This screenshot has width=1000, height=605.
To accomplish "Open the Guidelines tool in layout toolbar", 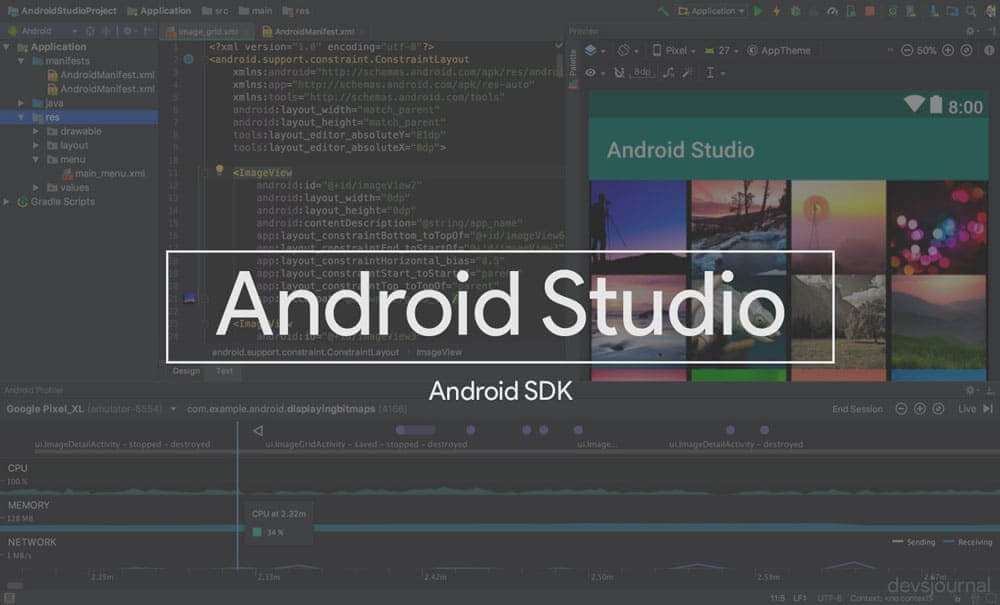I will pos(710,73).
